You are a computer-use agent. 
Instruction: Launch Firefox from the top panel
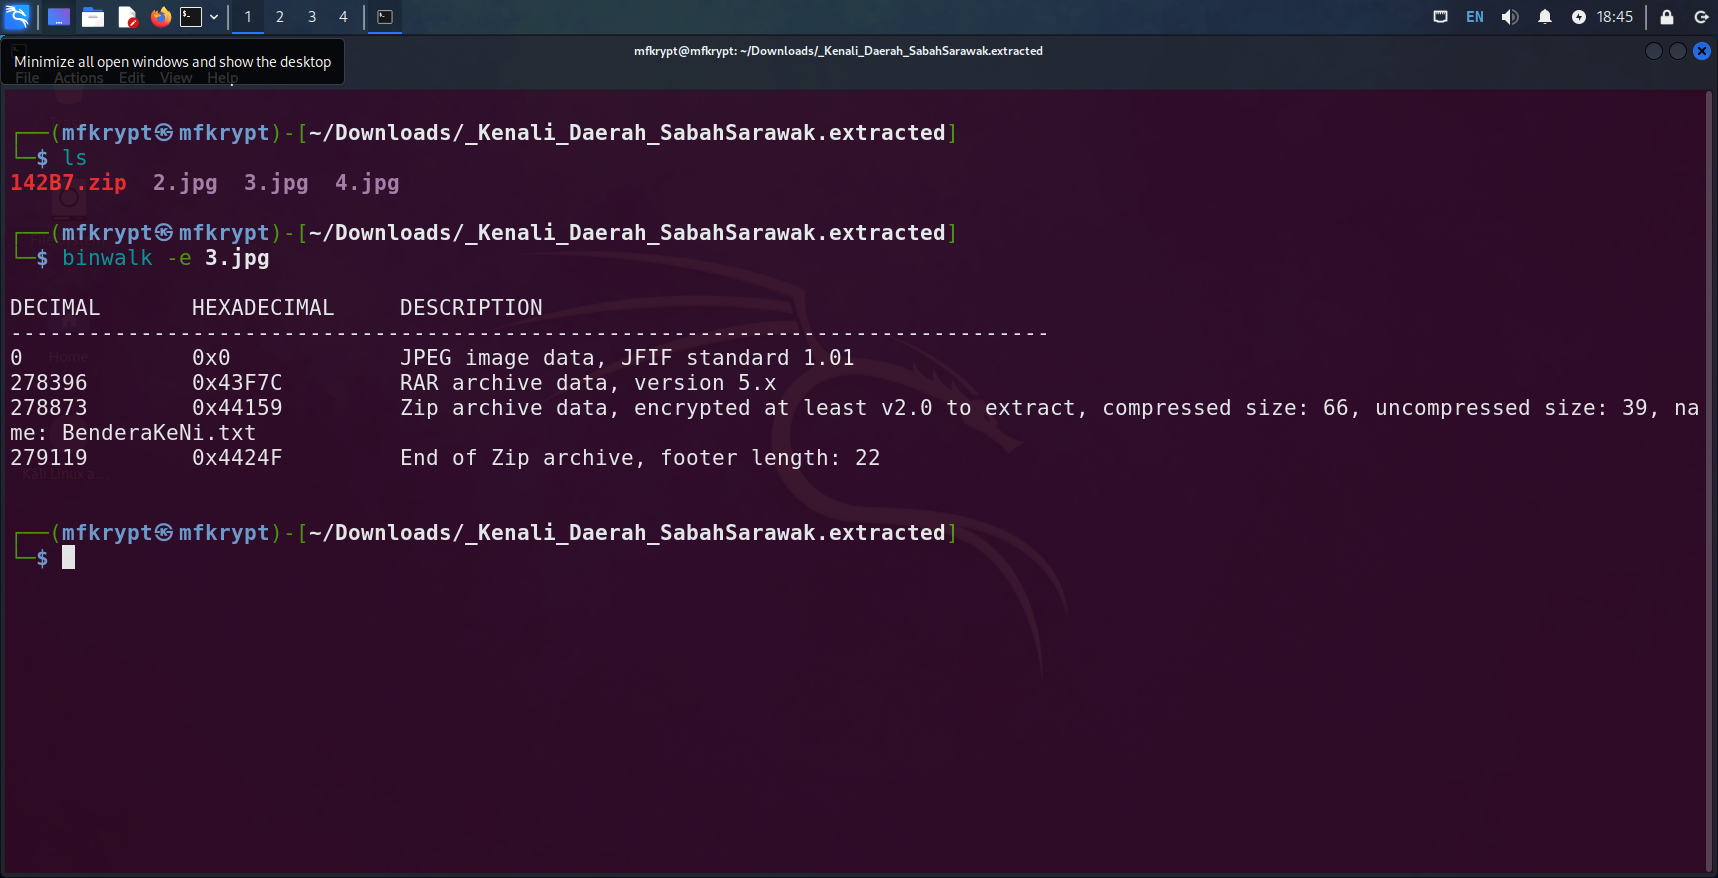pyautogui.click(x=160, y=17)
